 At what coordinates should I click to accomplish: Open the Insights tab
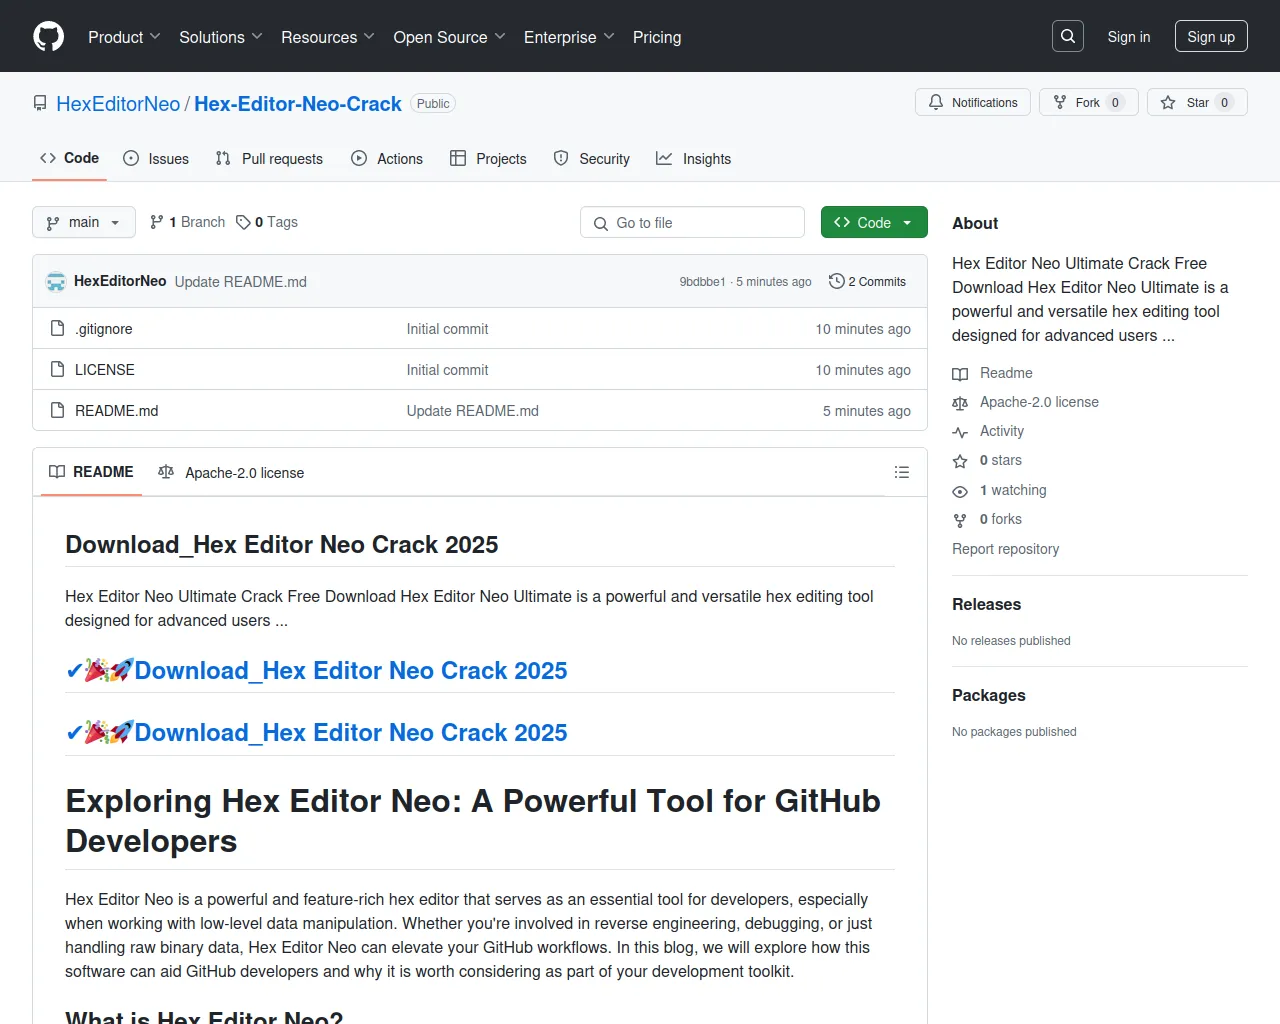[x=694, y=158]
